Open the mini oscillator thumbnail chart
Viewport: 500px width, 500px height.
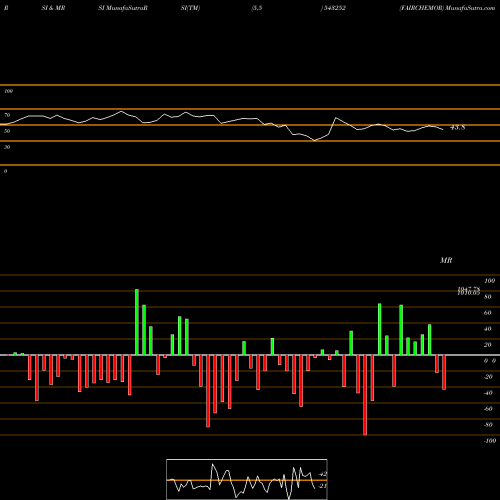tap(247, 479)
